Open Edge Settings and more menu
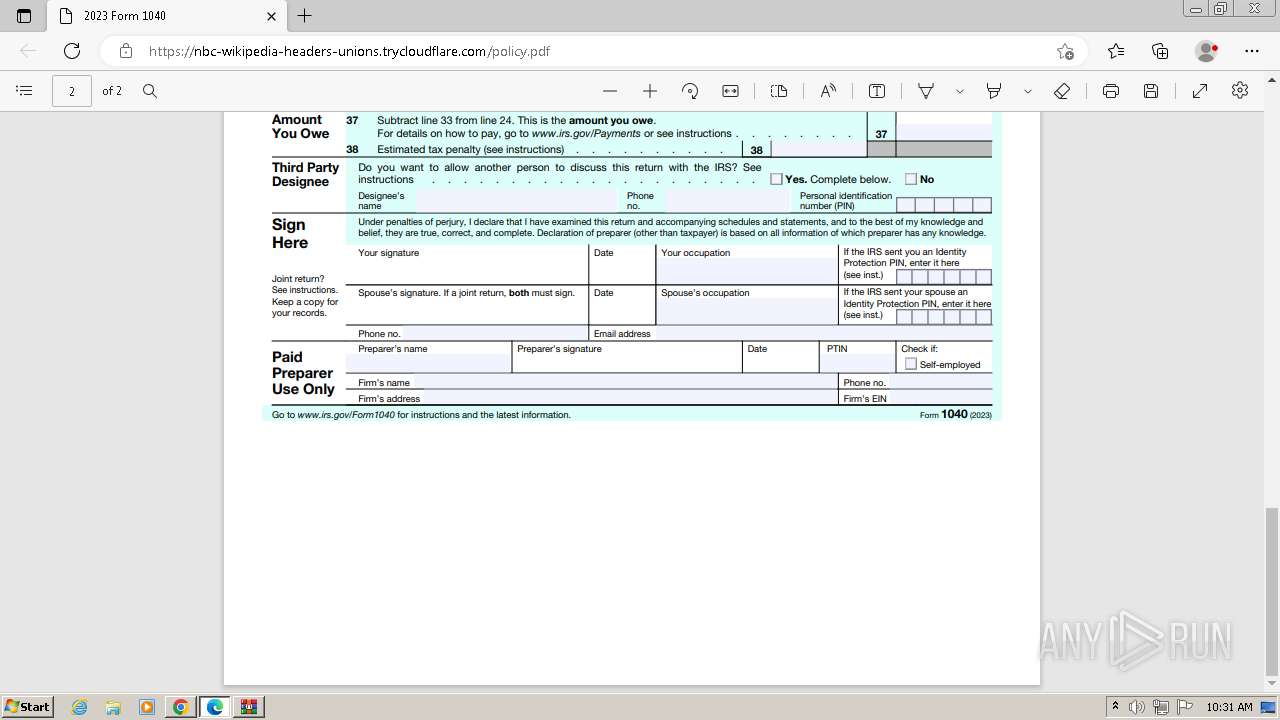 [x=1252, y=51]
